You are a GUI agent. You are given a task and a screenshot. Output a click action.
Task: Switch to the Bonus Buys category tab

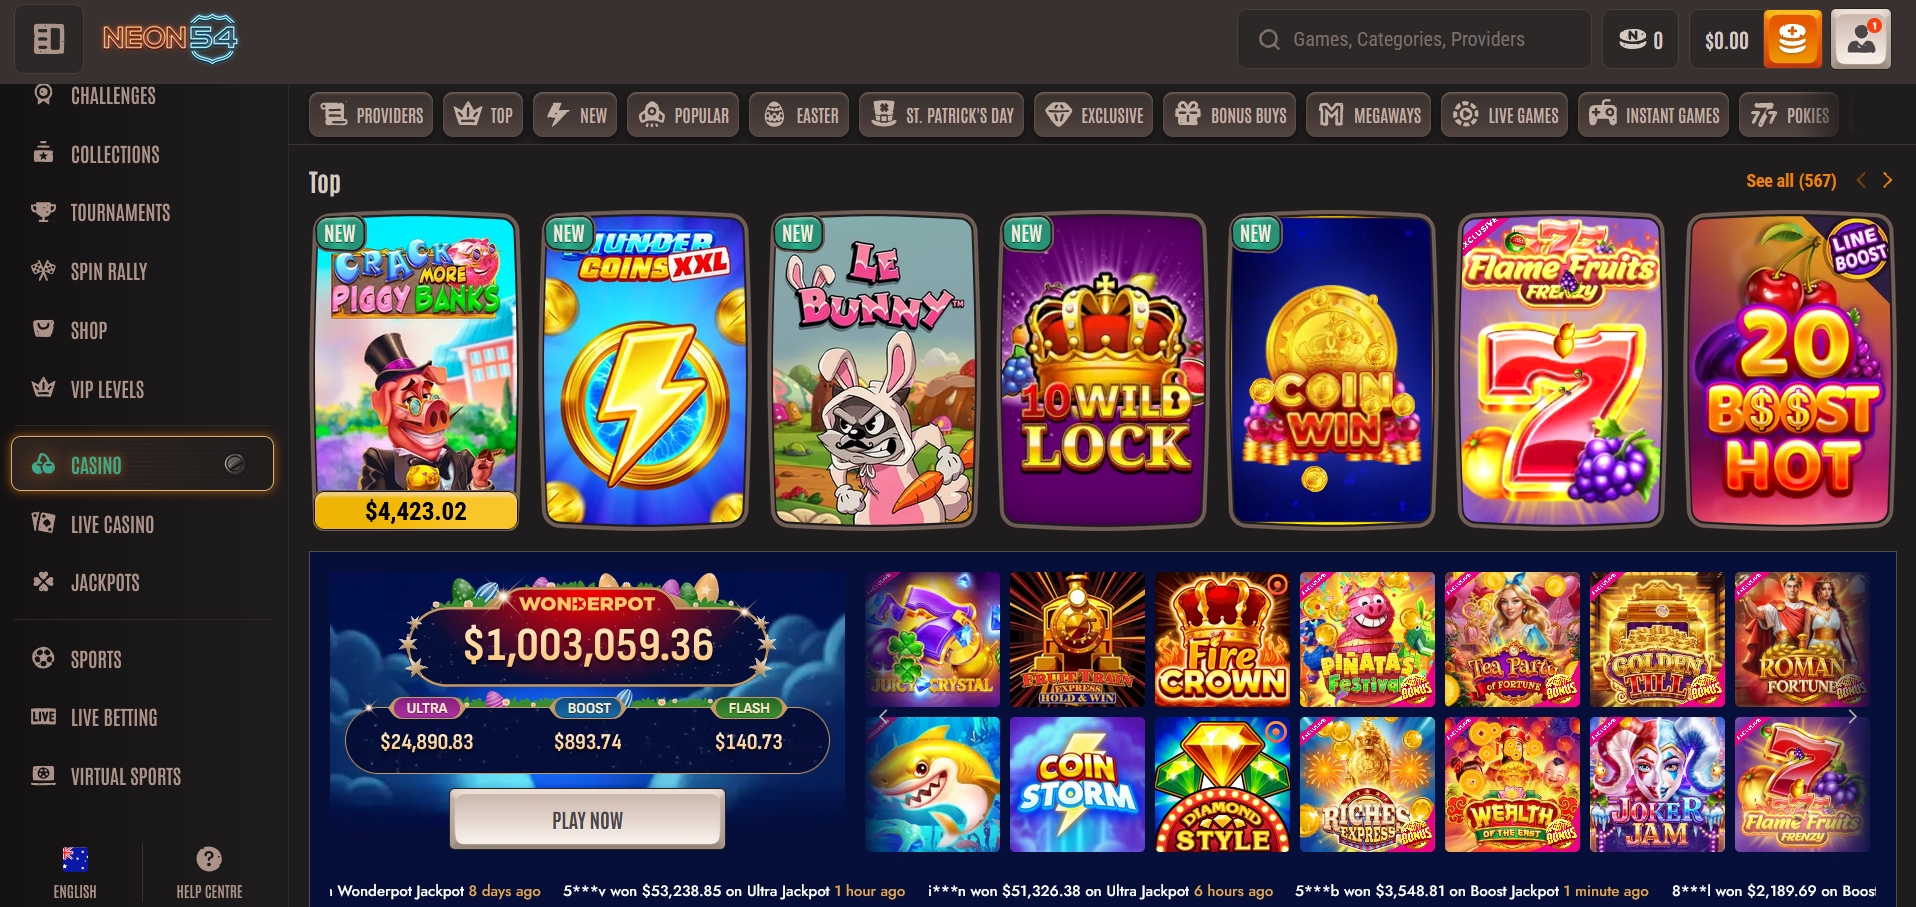click(1230, 115)
